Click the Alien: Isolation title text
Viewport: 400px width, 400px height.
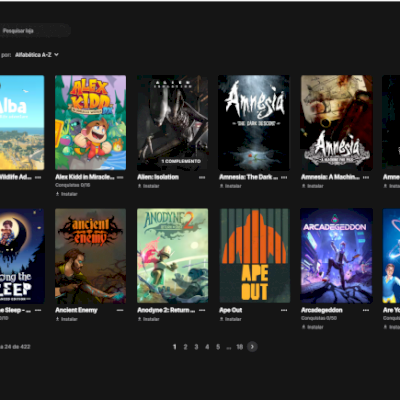click(x=158, y=177)
